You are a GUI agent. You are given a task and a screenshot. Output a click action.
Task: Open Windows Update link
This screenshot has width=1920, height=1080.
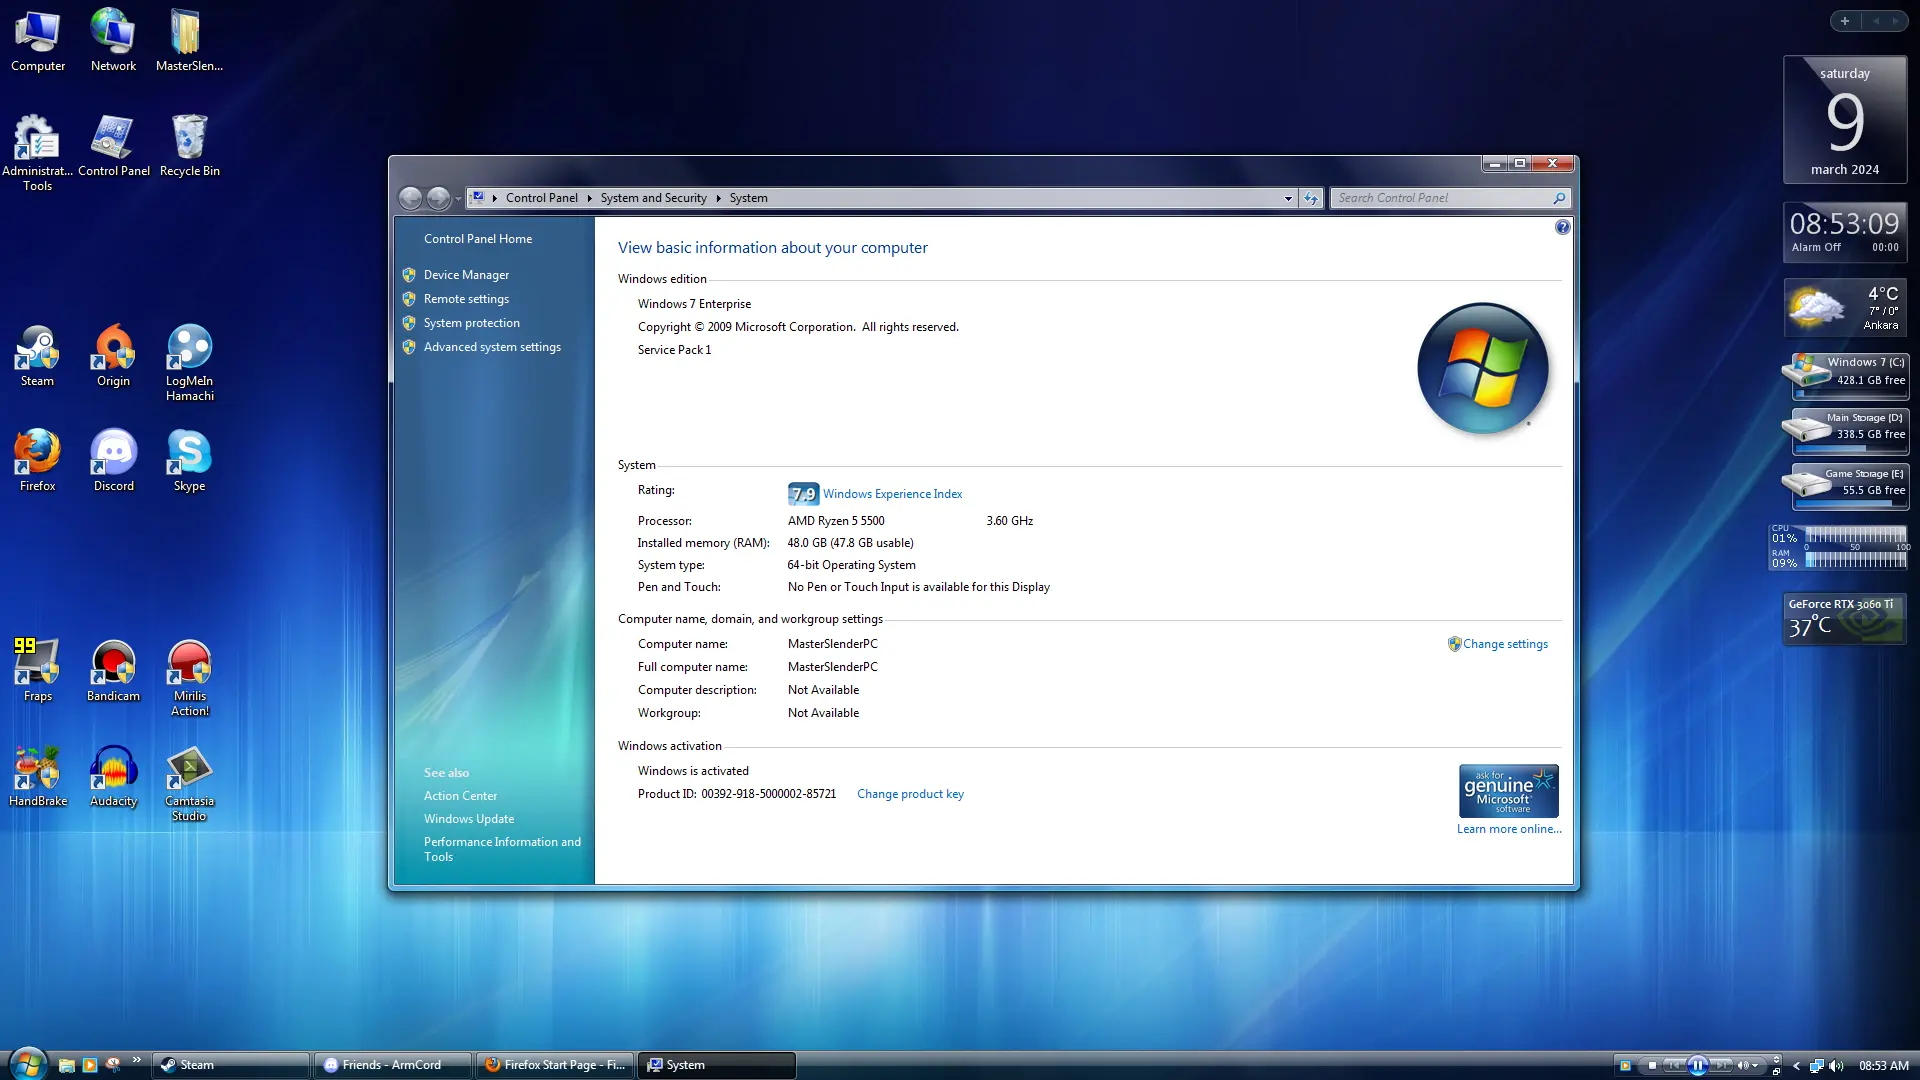(x=469, y=819)
